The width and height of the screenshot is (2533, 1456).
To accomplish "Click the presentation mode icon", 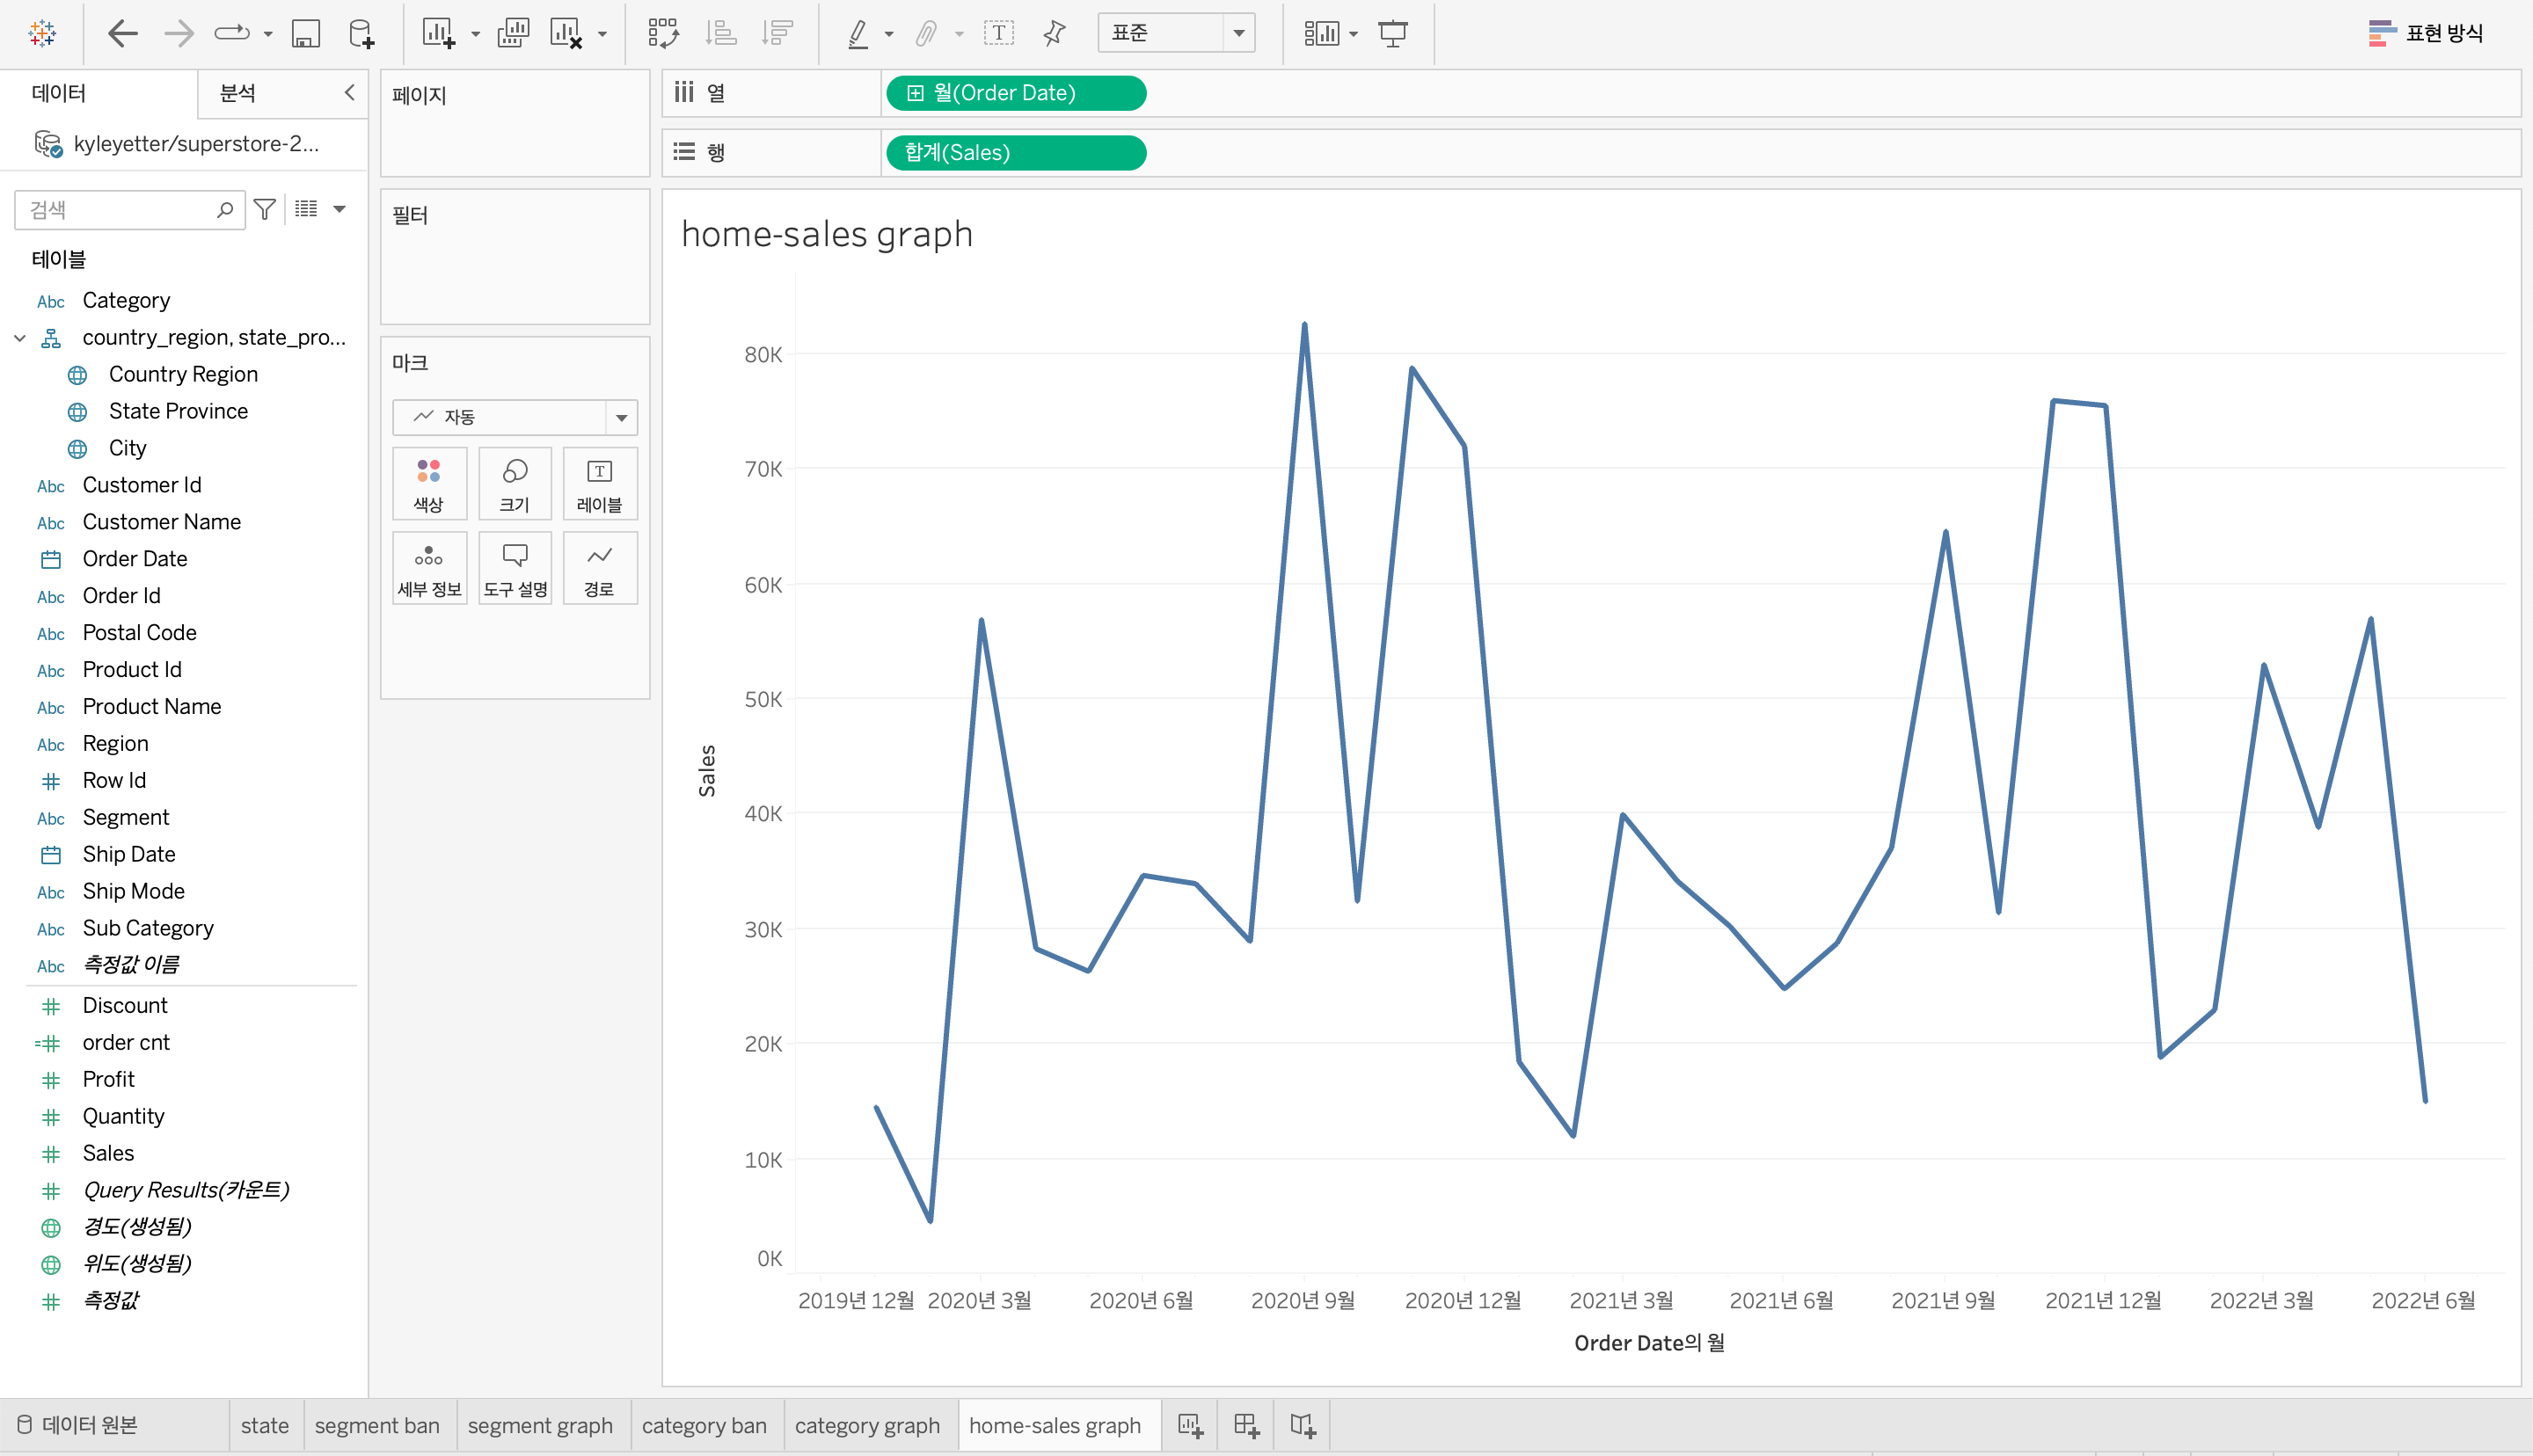I will click(1392, 33).
